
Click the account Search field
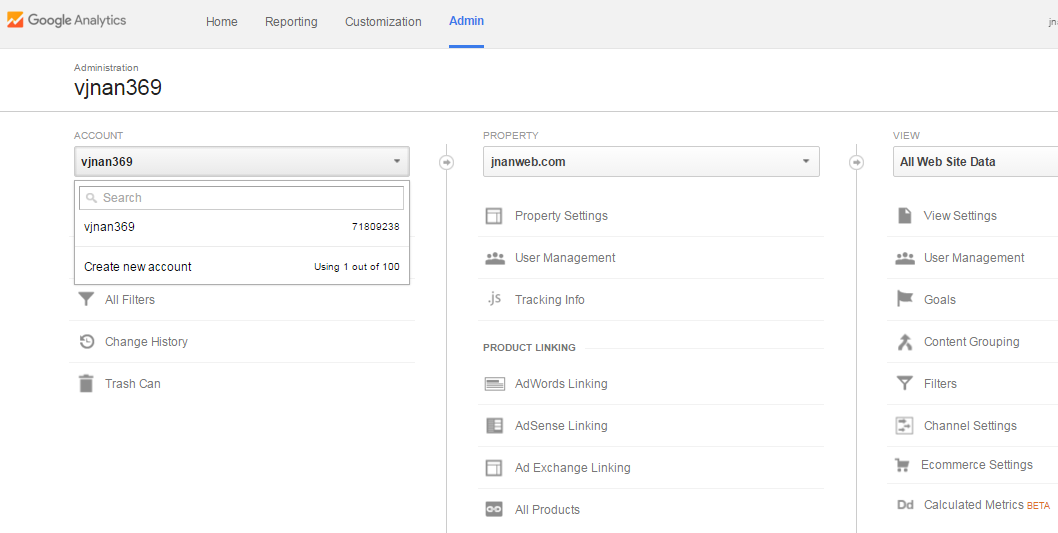coord(242,198)
